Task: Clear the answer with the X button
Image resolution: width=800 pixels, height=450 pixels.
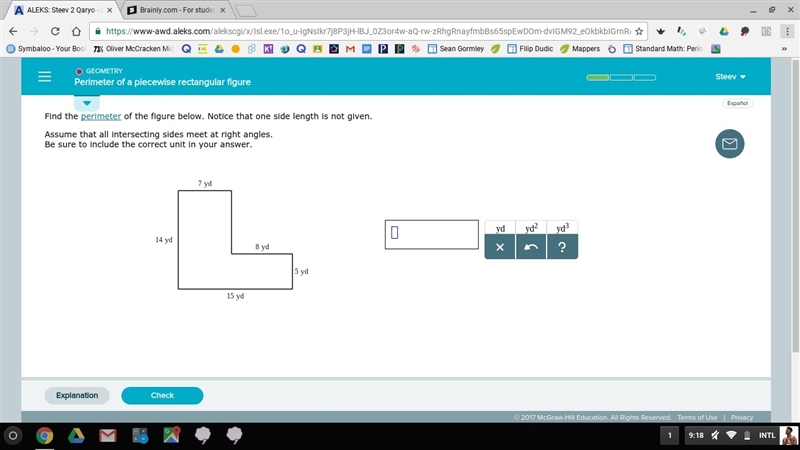Action: pos(499,247)
